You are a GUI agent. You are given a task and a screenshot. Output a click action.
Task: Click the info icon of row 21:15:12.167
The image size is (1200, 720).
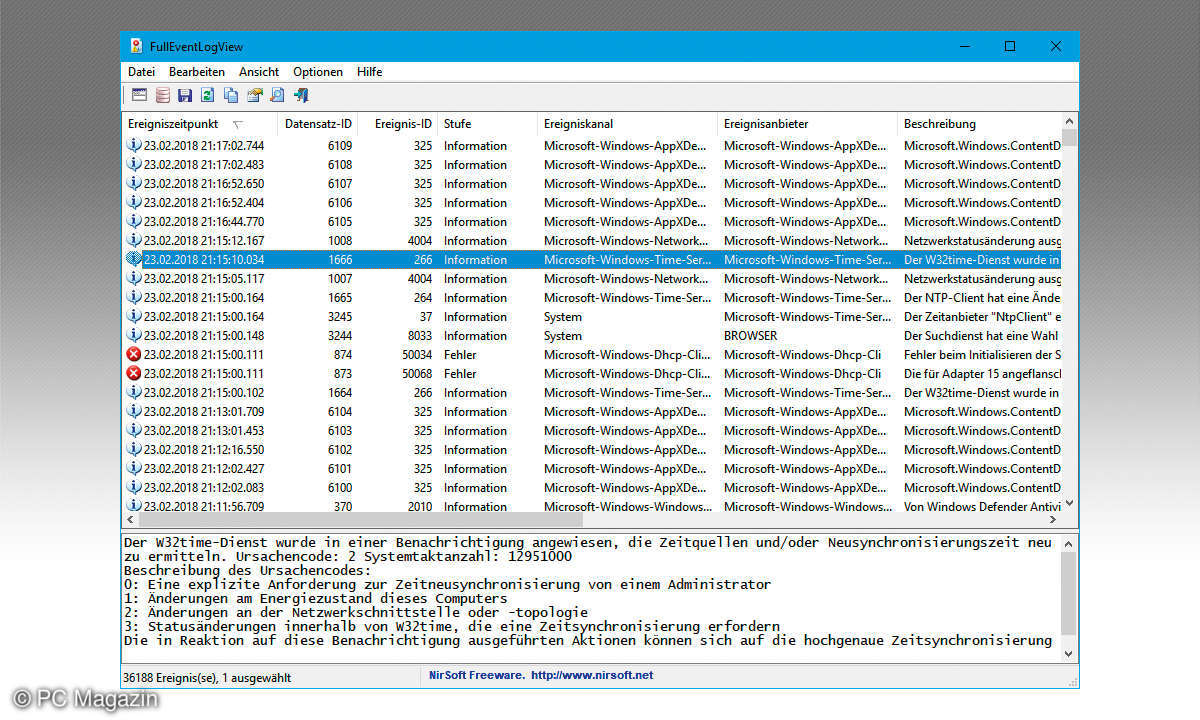[134, 240]
